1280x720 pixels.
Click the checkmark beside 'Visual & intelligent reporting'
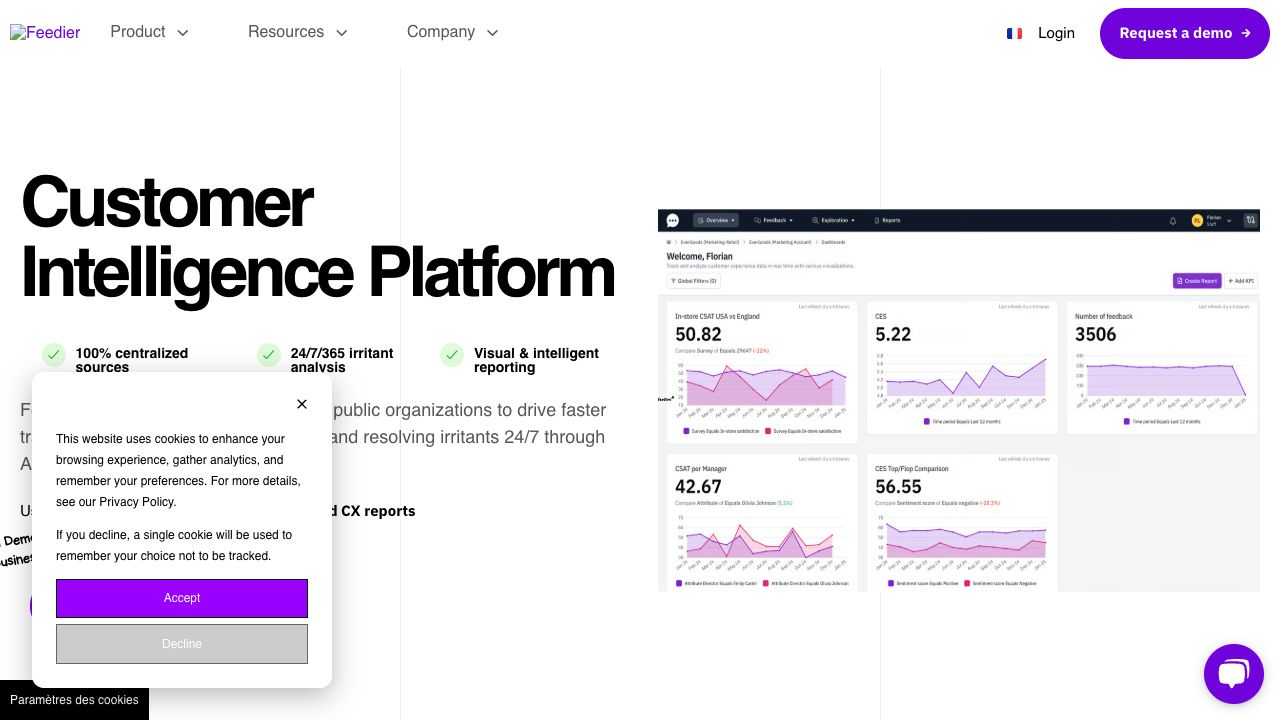coord(452,355)
